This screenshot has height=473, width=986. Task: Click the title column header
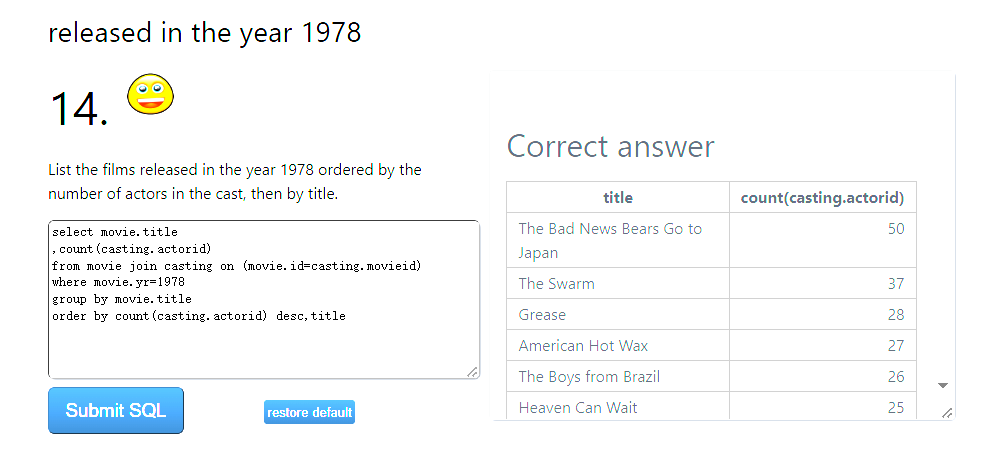[x=618, y=198]
